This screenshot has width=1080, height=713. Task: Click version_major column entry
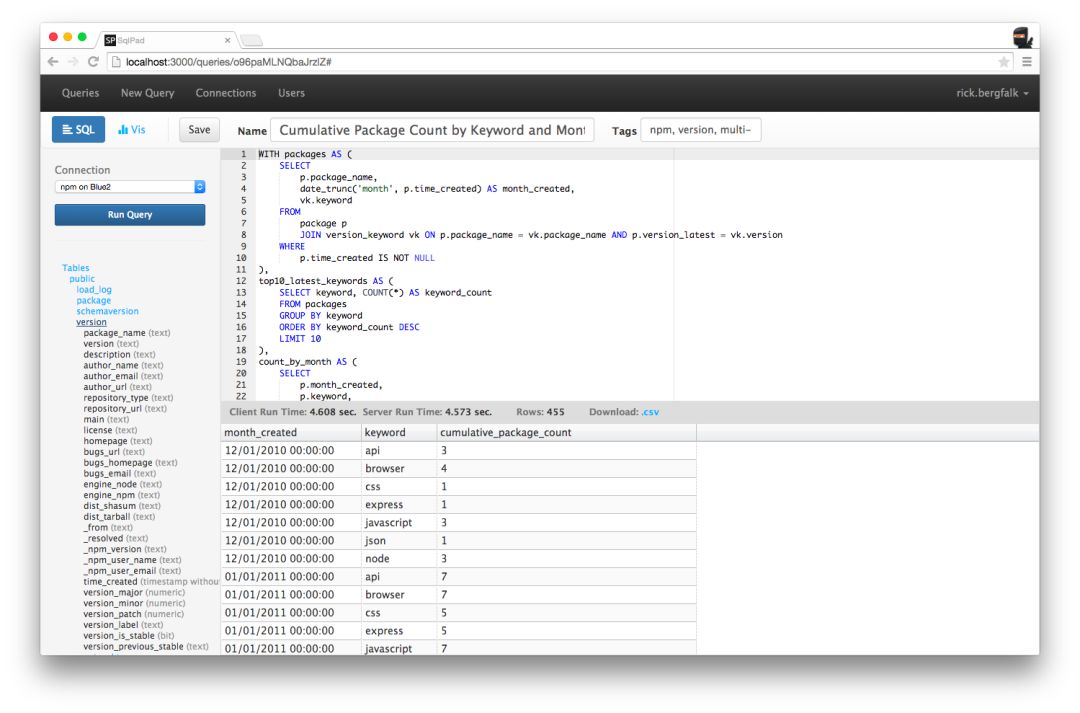134,592
